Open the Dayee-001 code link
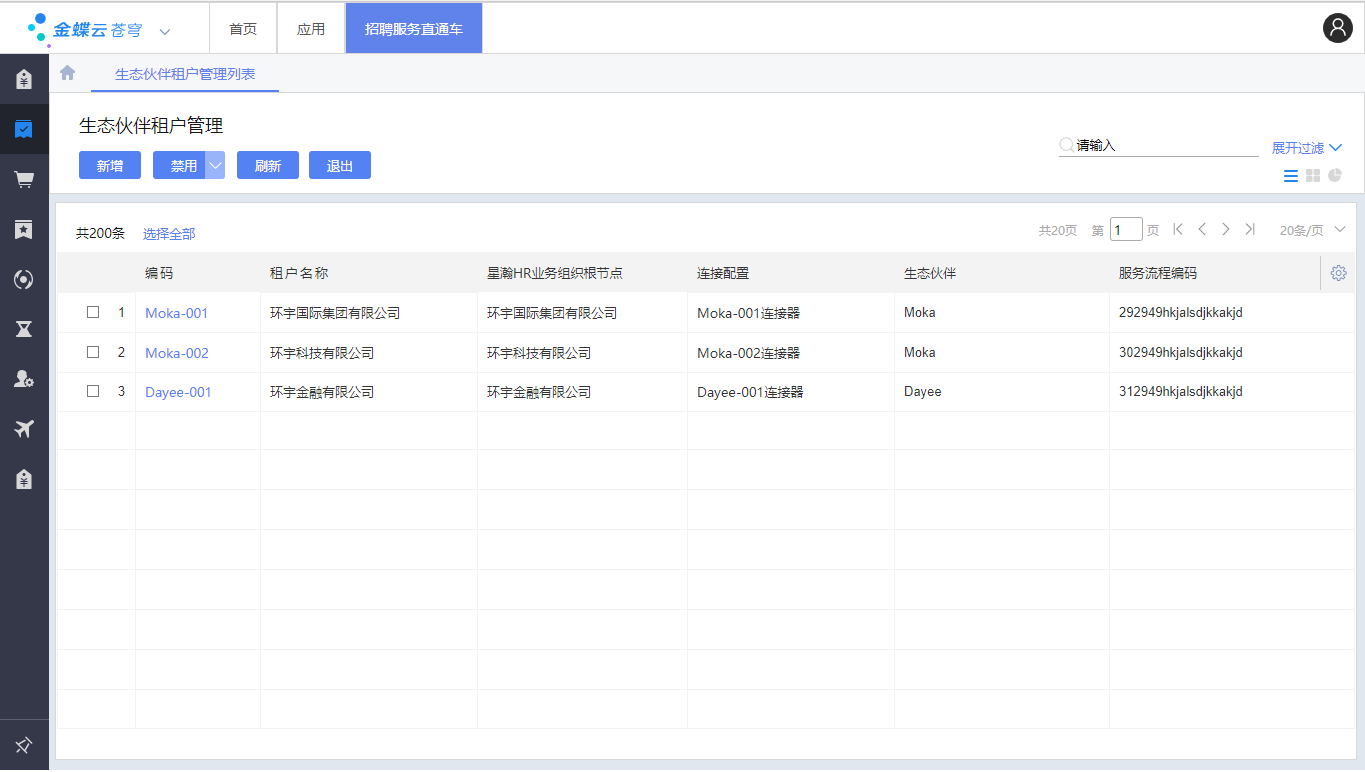This screenshot has height=772, width=1365. (178, 393)
